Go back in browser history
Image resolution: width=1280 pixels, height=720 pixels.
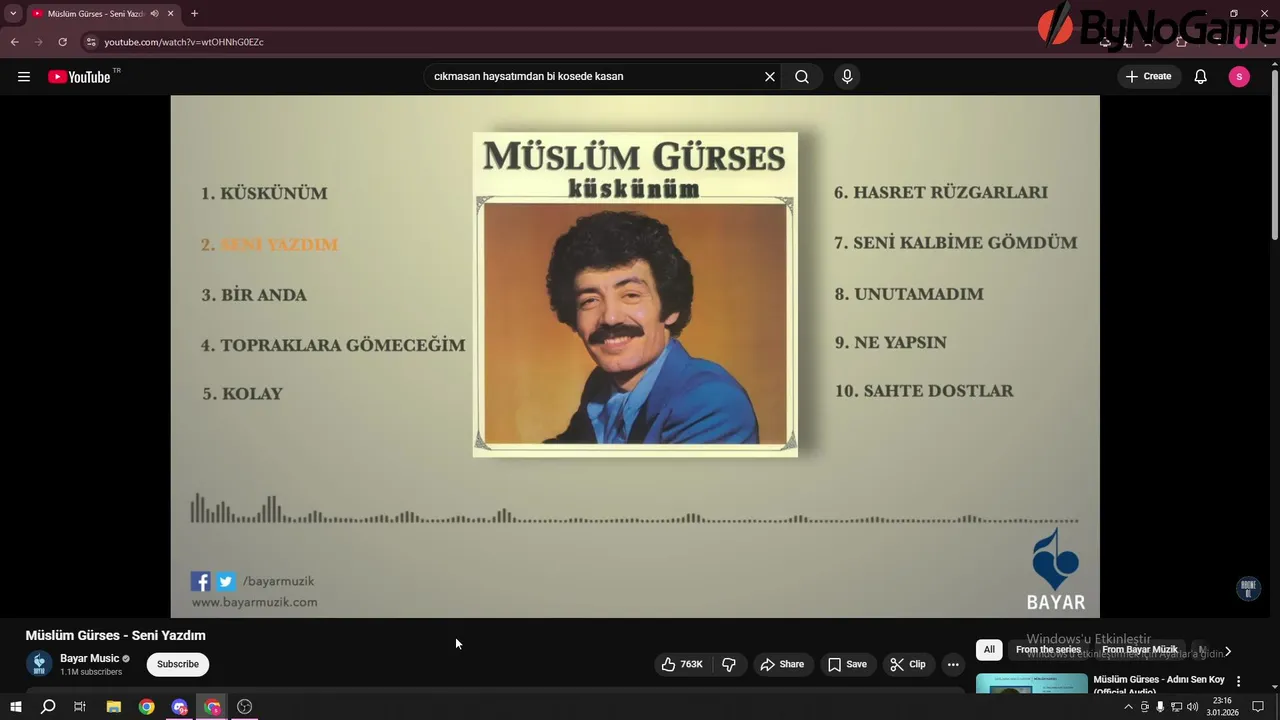click(14, 42)
